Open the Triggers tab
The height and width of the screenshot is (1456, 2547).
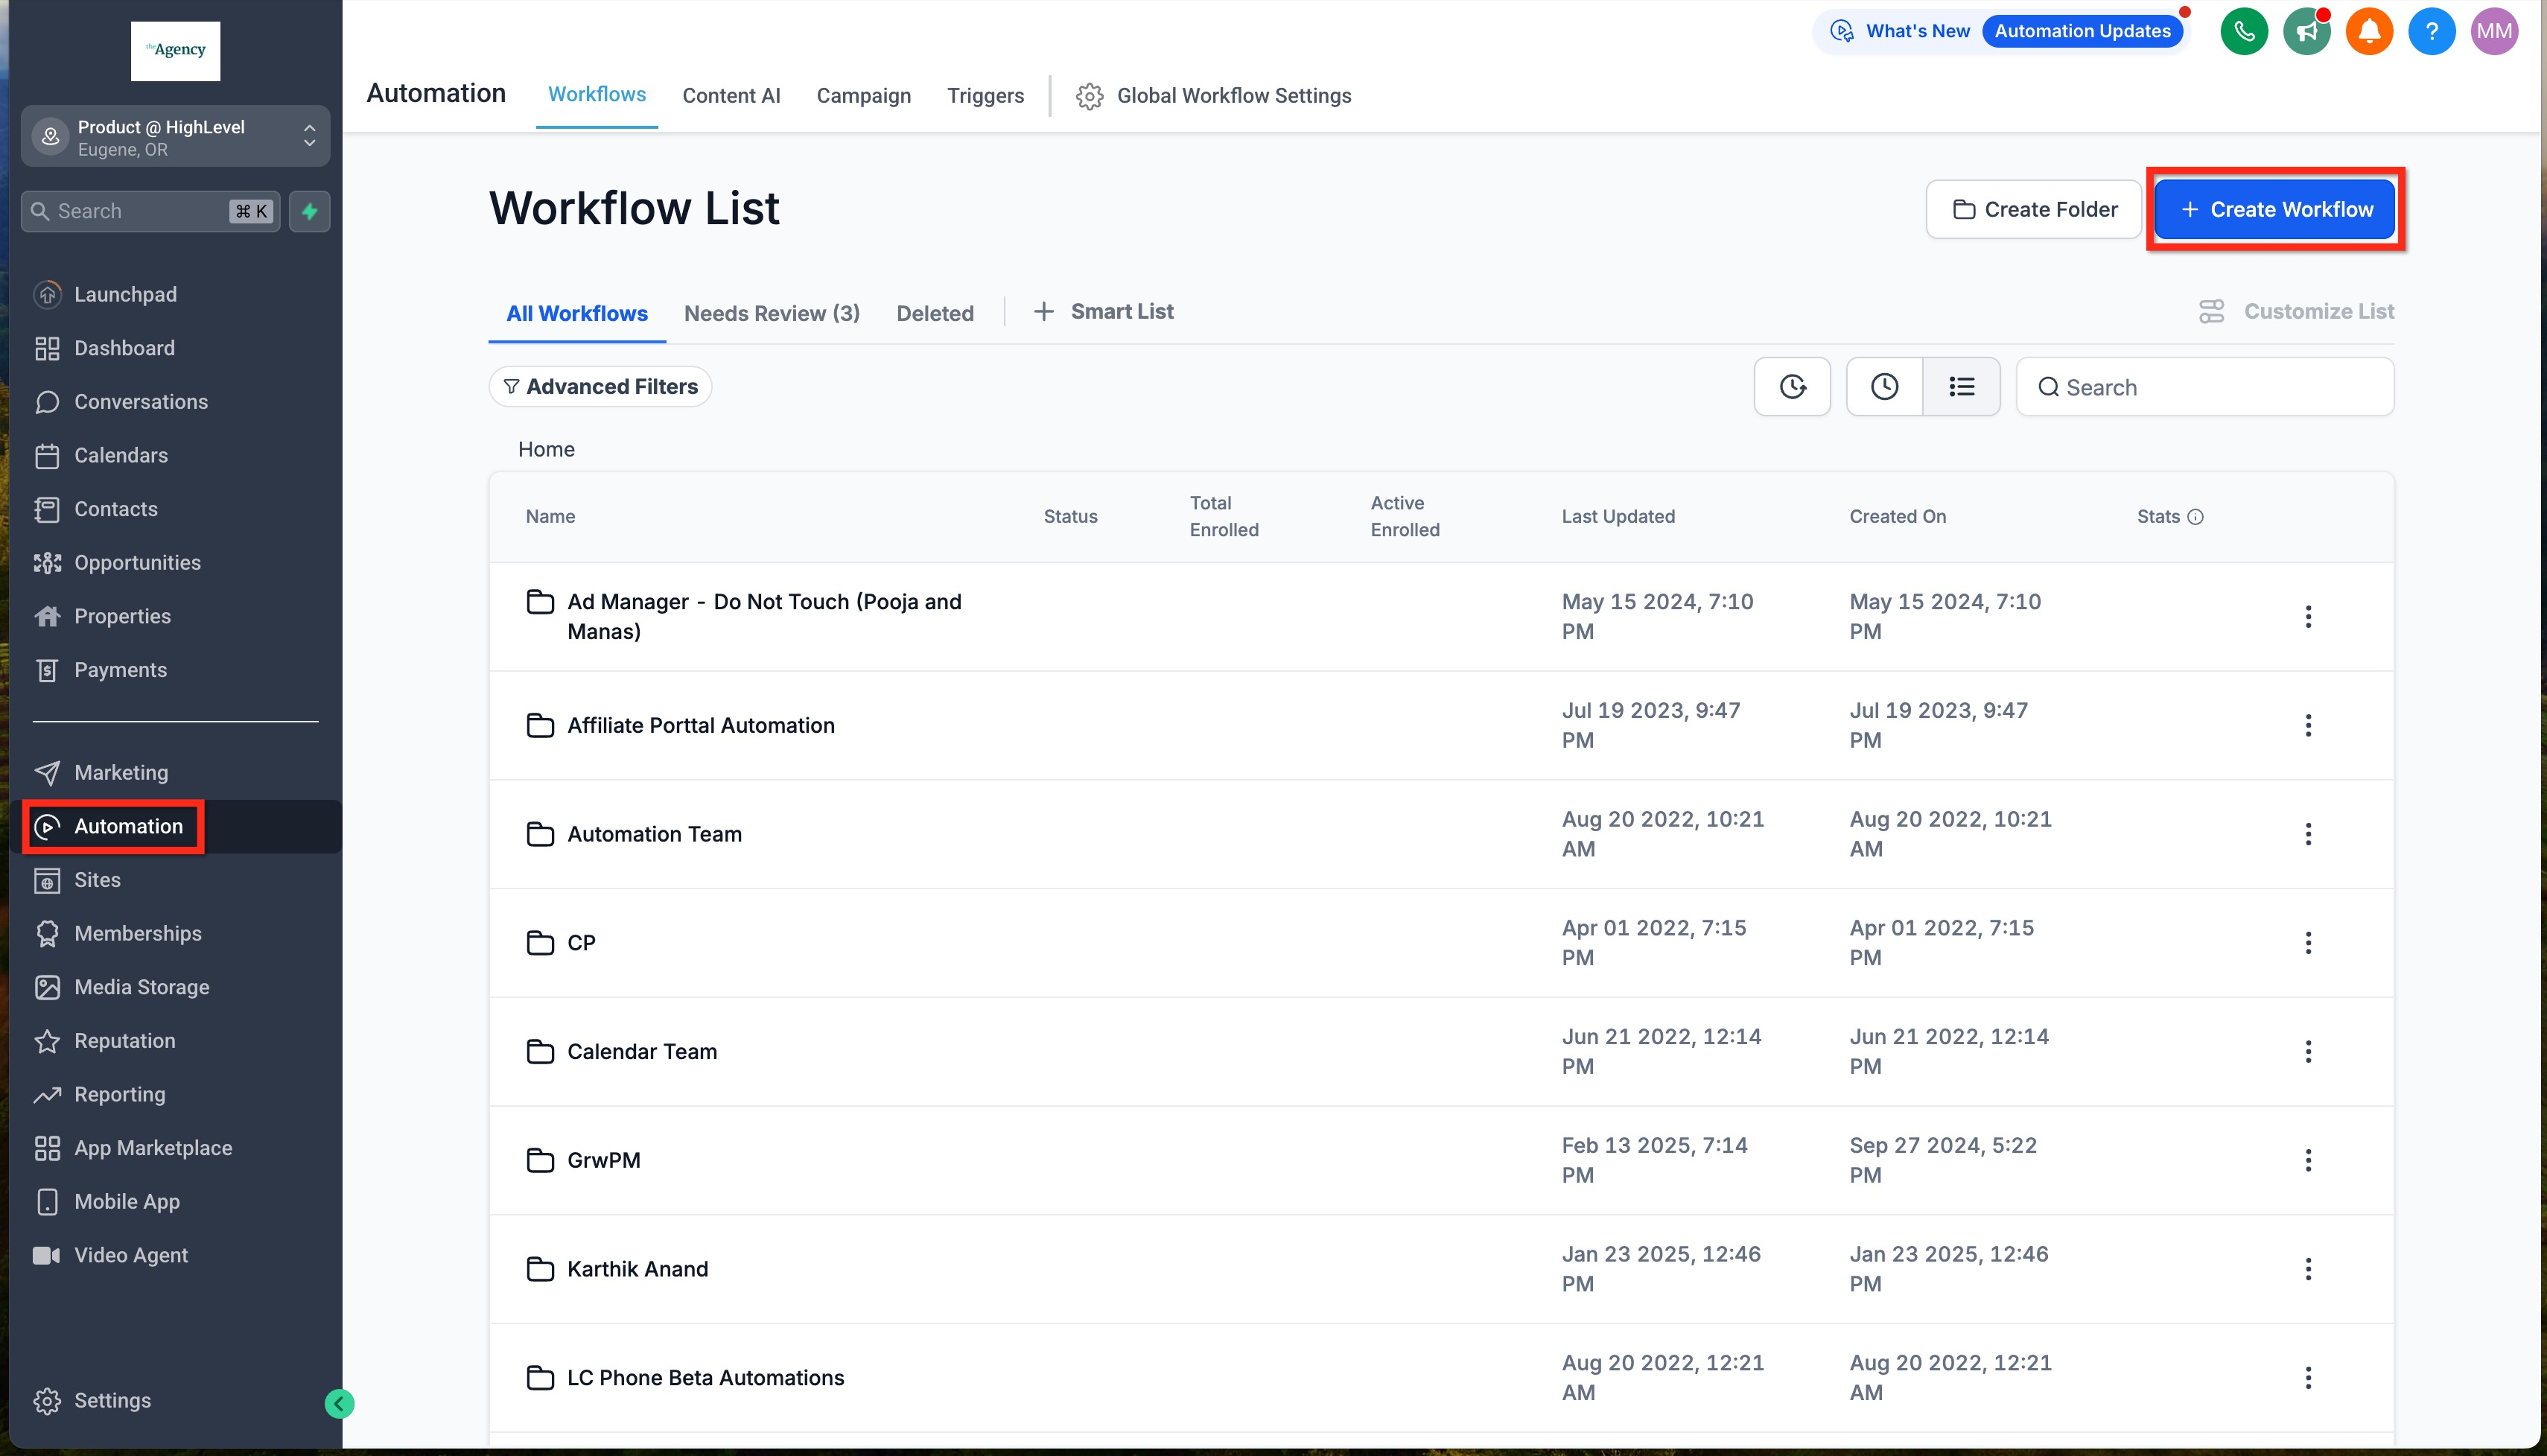pyautogui.click(x=985, y=96)
